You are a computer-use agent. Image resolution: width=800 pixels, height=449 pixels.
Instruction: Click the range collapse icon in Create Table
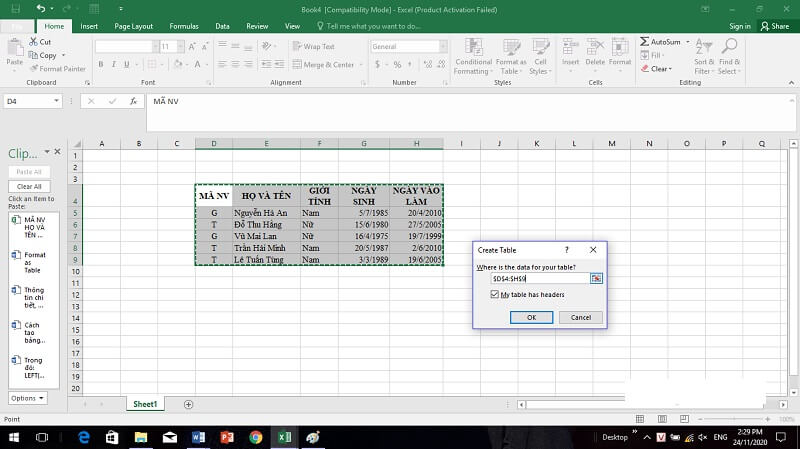(x=596, y=278)
